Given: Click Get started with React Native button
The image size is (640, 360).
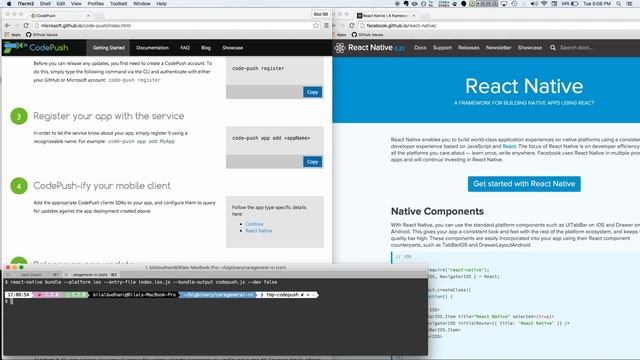Looking at the screenshot, I should [524, 184].
